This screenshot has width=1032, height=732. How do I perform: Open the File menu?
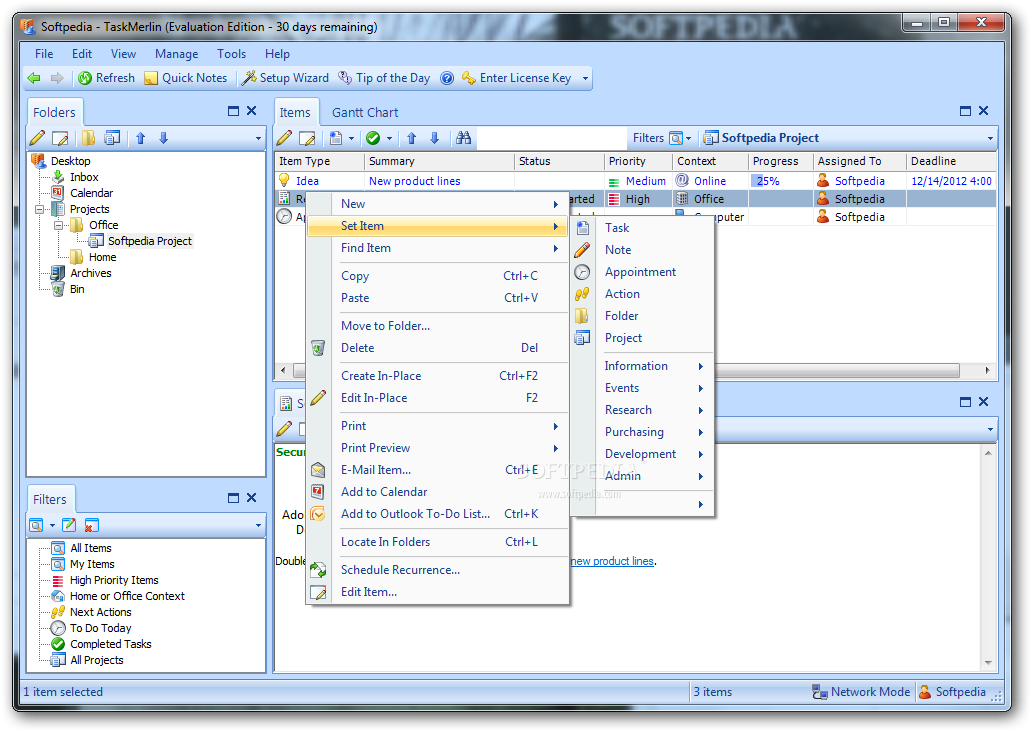(44, 54)
